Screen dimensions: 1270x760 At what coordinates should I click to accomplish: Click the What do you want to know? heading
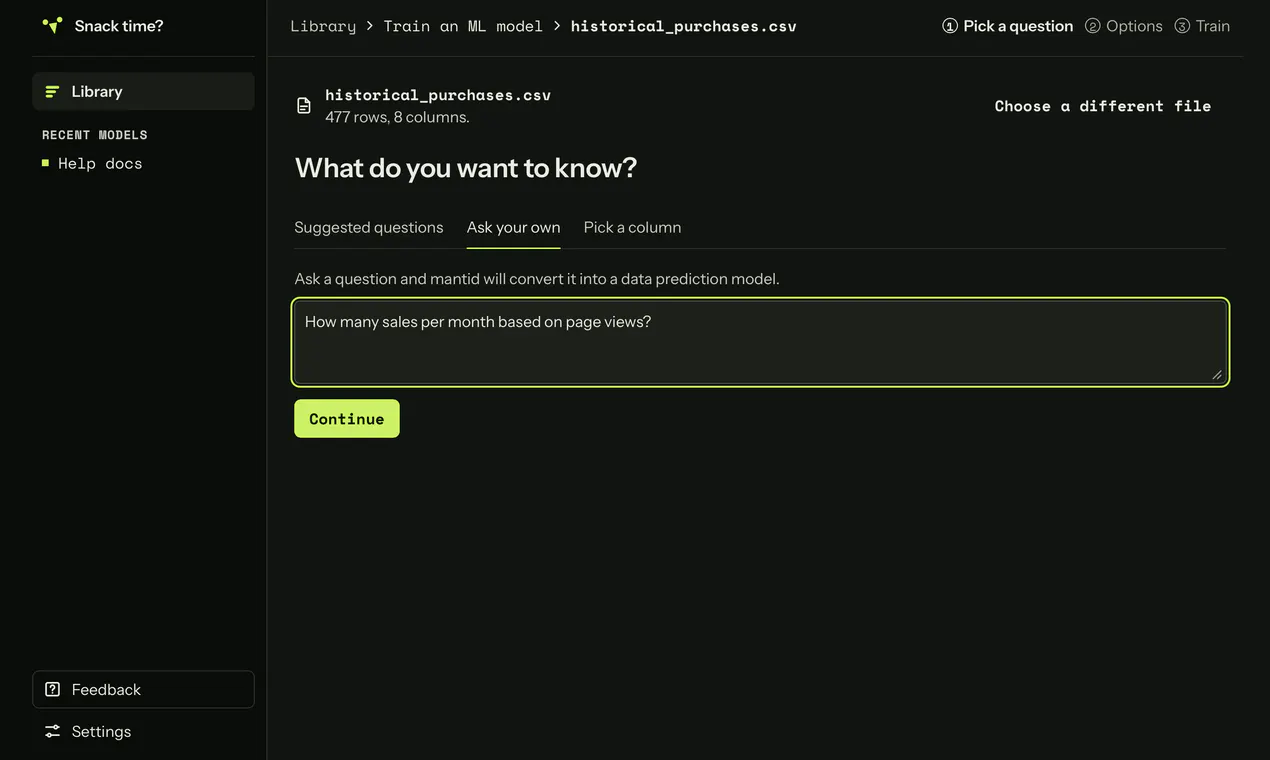point(466,167)
